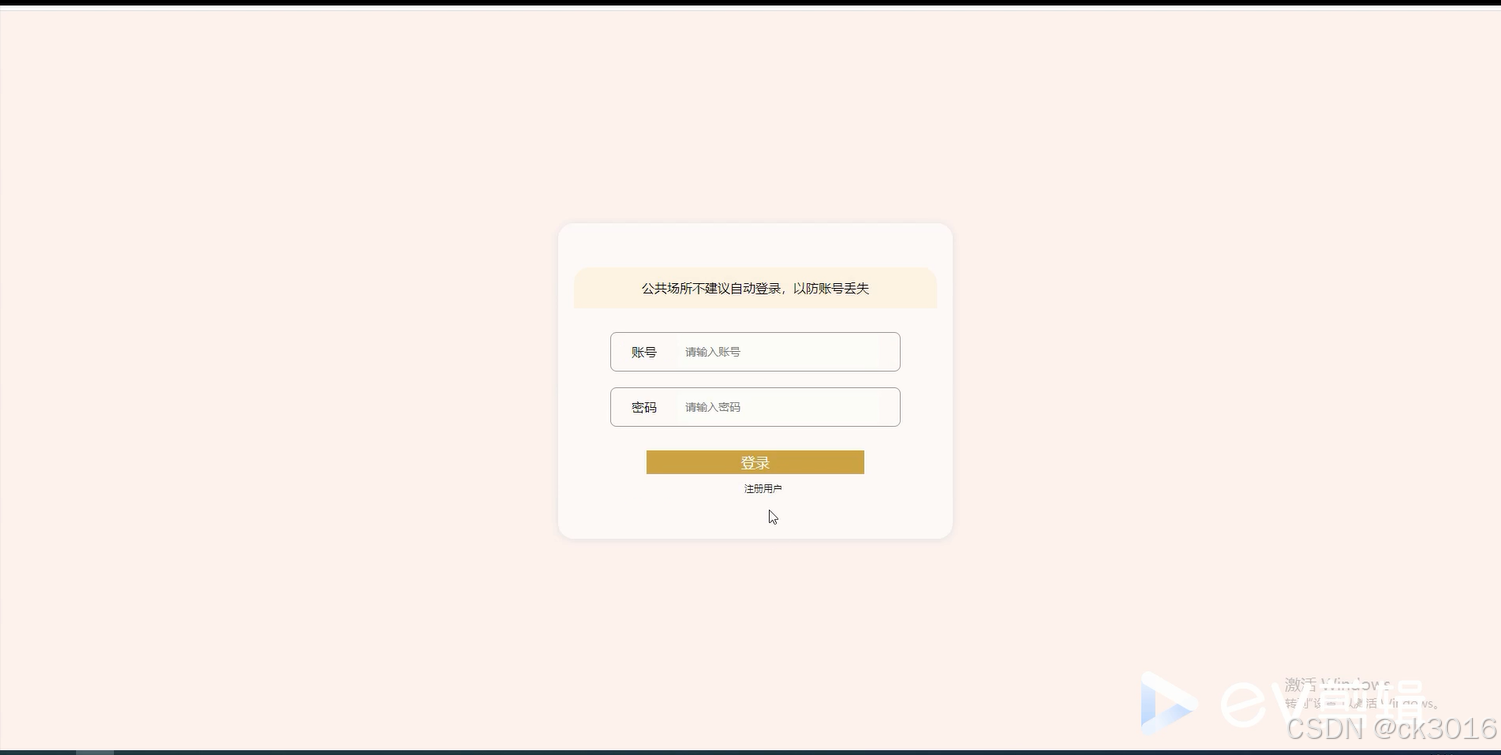
Task: Click the blank area below 注册用户 in login card
Action: [x=755, y=518]
